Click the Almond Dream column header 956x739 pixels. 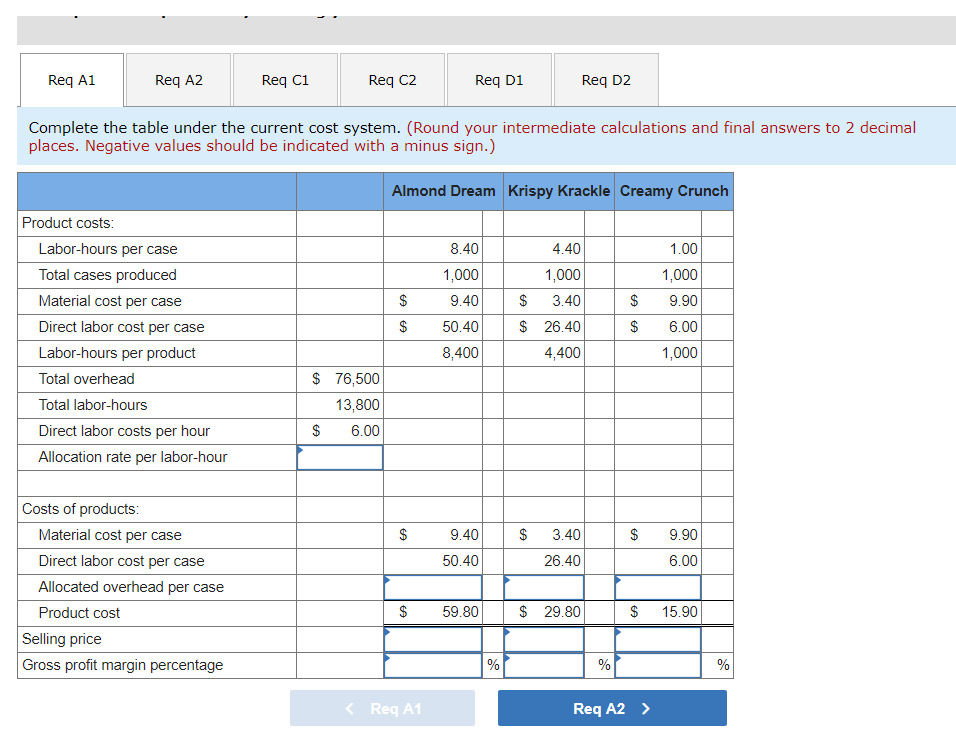click(x=443, y=191)
